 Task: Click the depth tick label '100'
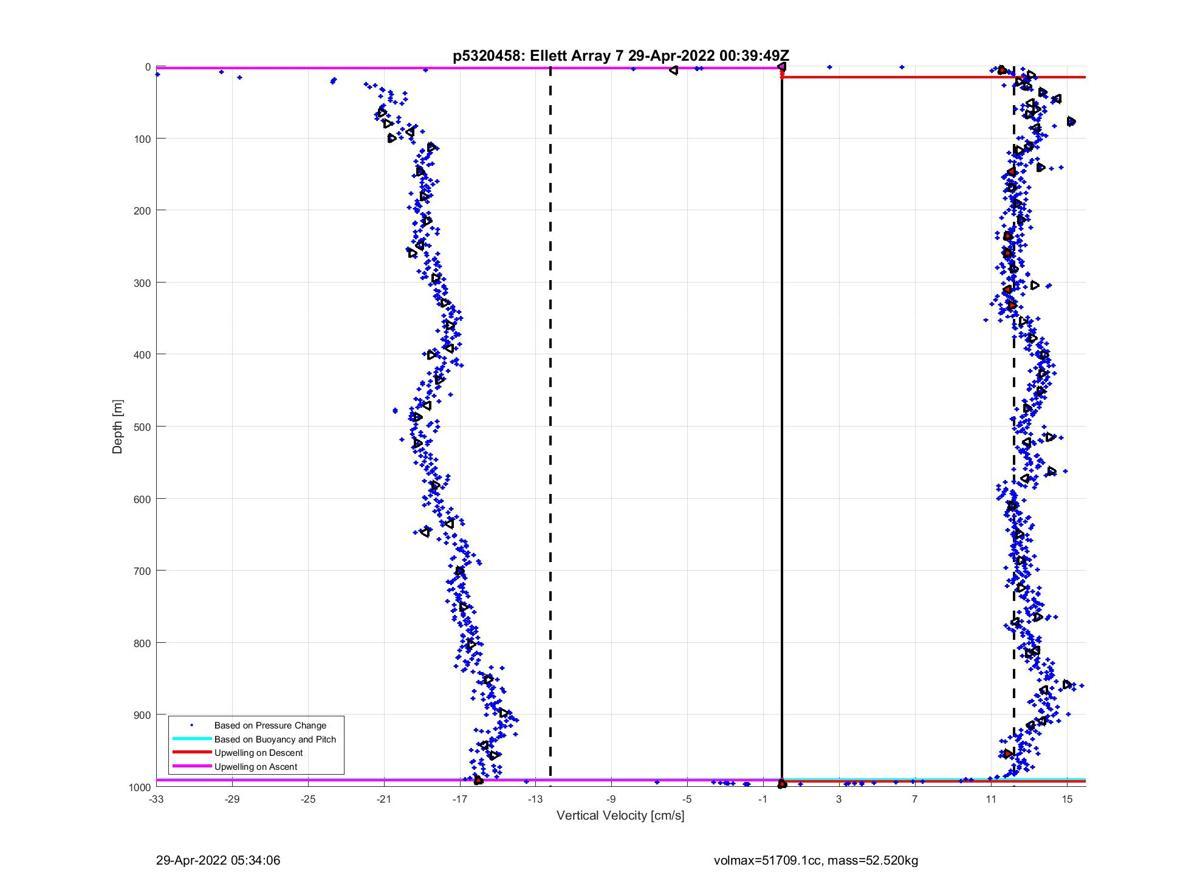pos(141,139)
